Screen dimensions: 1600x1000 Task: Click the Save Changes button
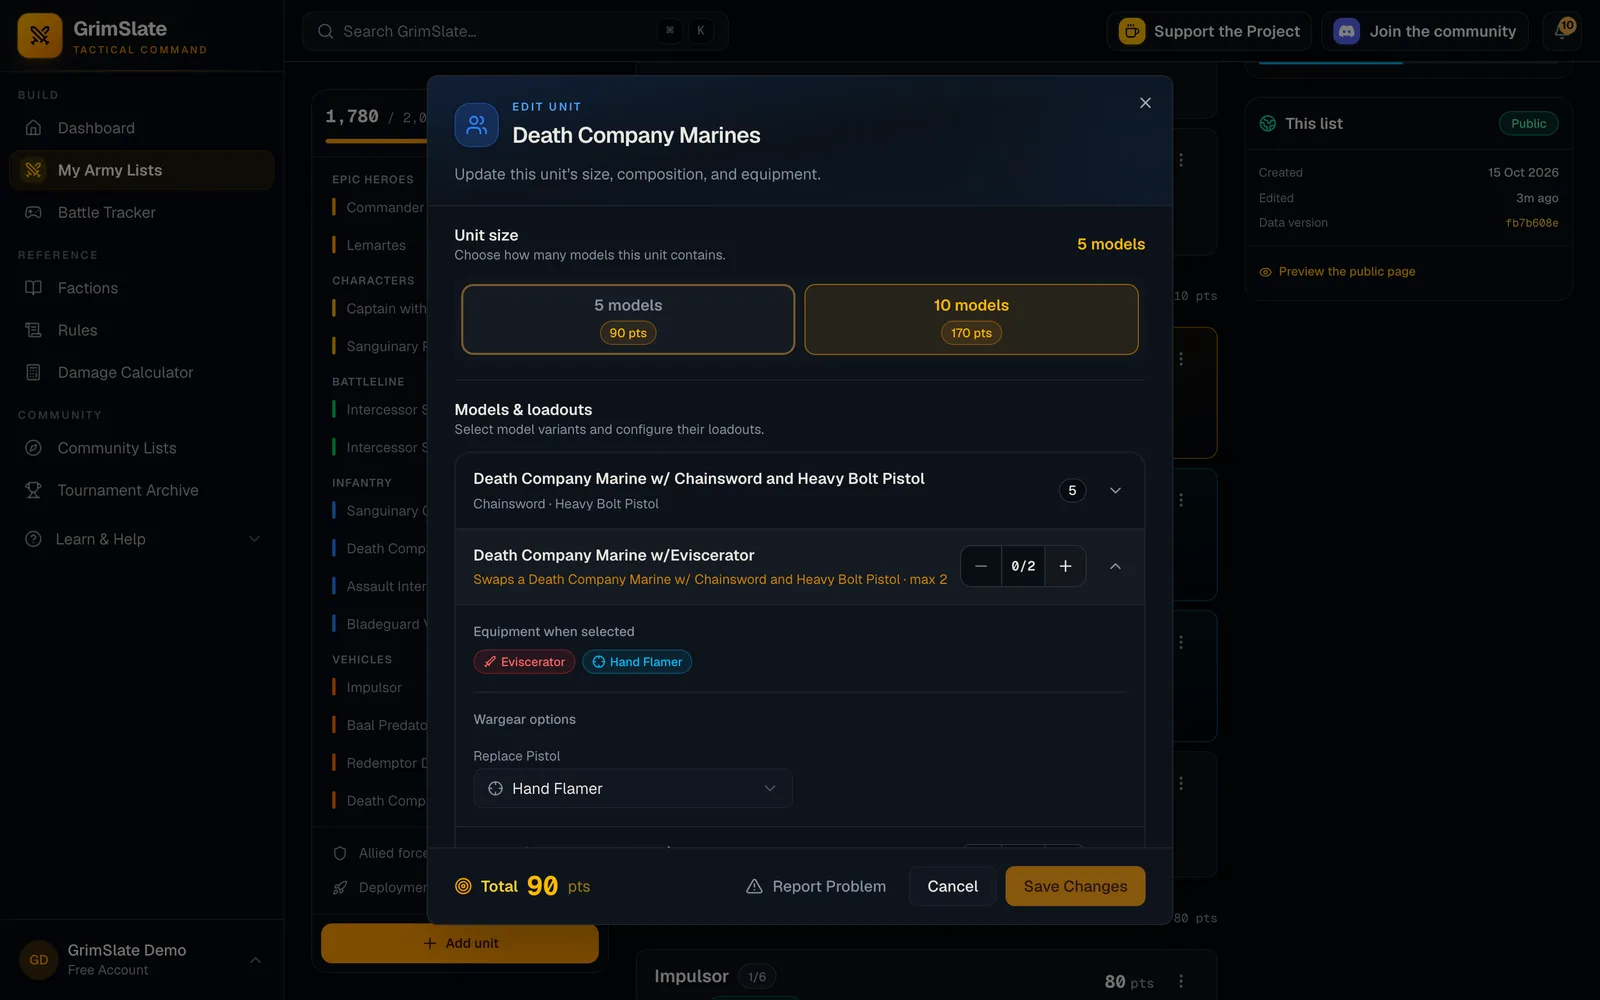click(x=1075, y=886)
